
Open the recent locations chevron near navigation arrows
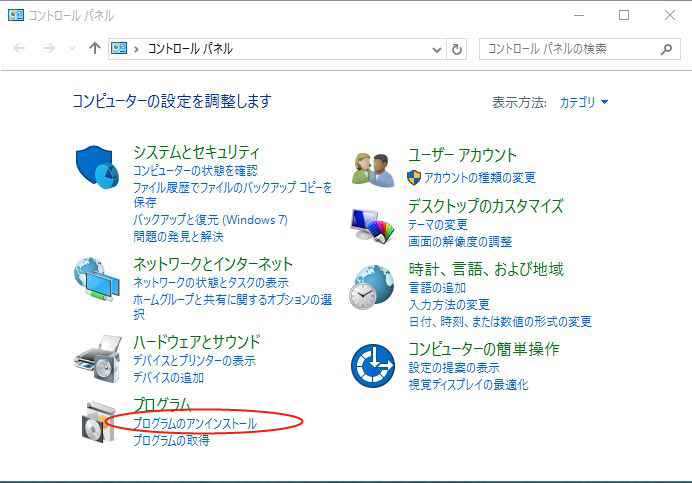72,49
